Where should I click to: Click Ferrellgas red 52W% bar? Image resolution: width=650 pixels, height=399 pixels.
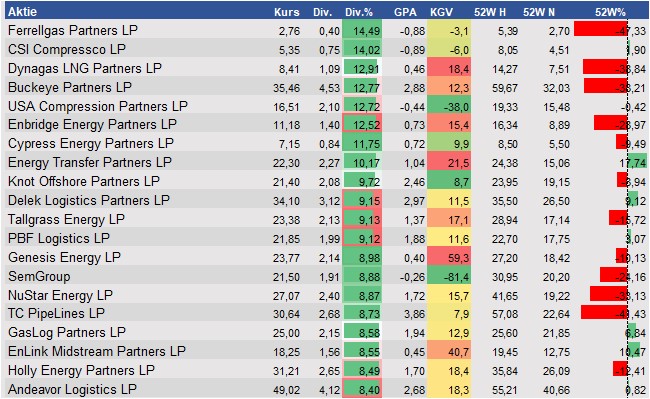tap(601, 29)
